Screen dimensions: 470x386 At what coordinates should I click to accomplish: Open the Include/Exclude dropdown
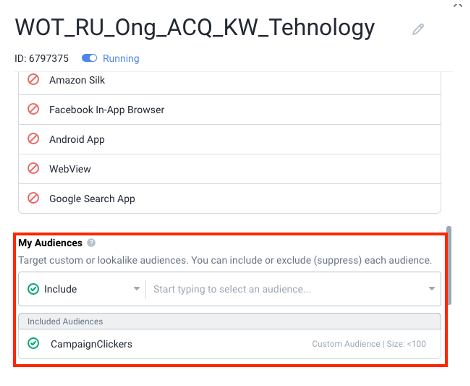tap(83, 289)
